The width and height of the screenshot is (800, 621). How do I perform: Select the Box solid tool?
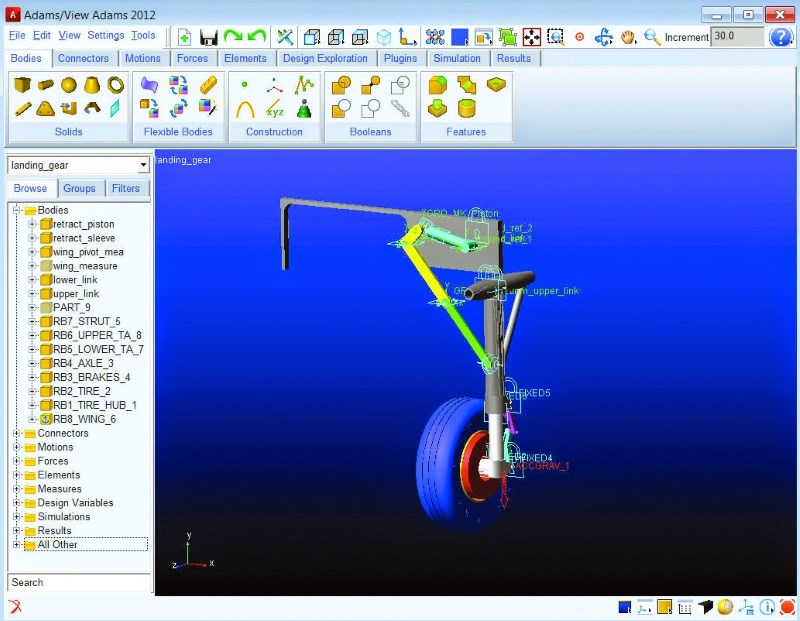coord(22,84)
